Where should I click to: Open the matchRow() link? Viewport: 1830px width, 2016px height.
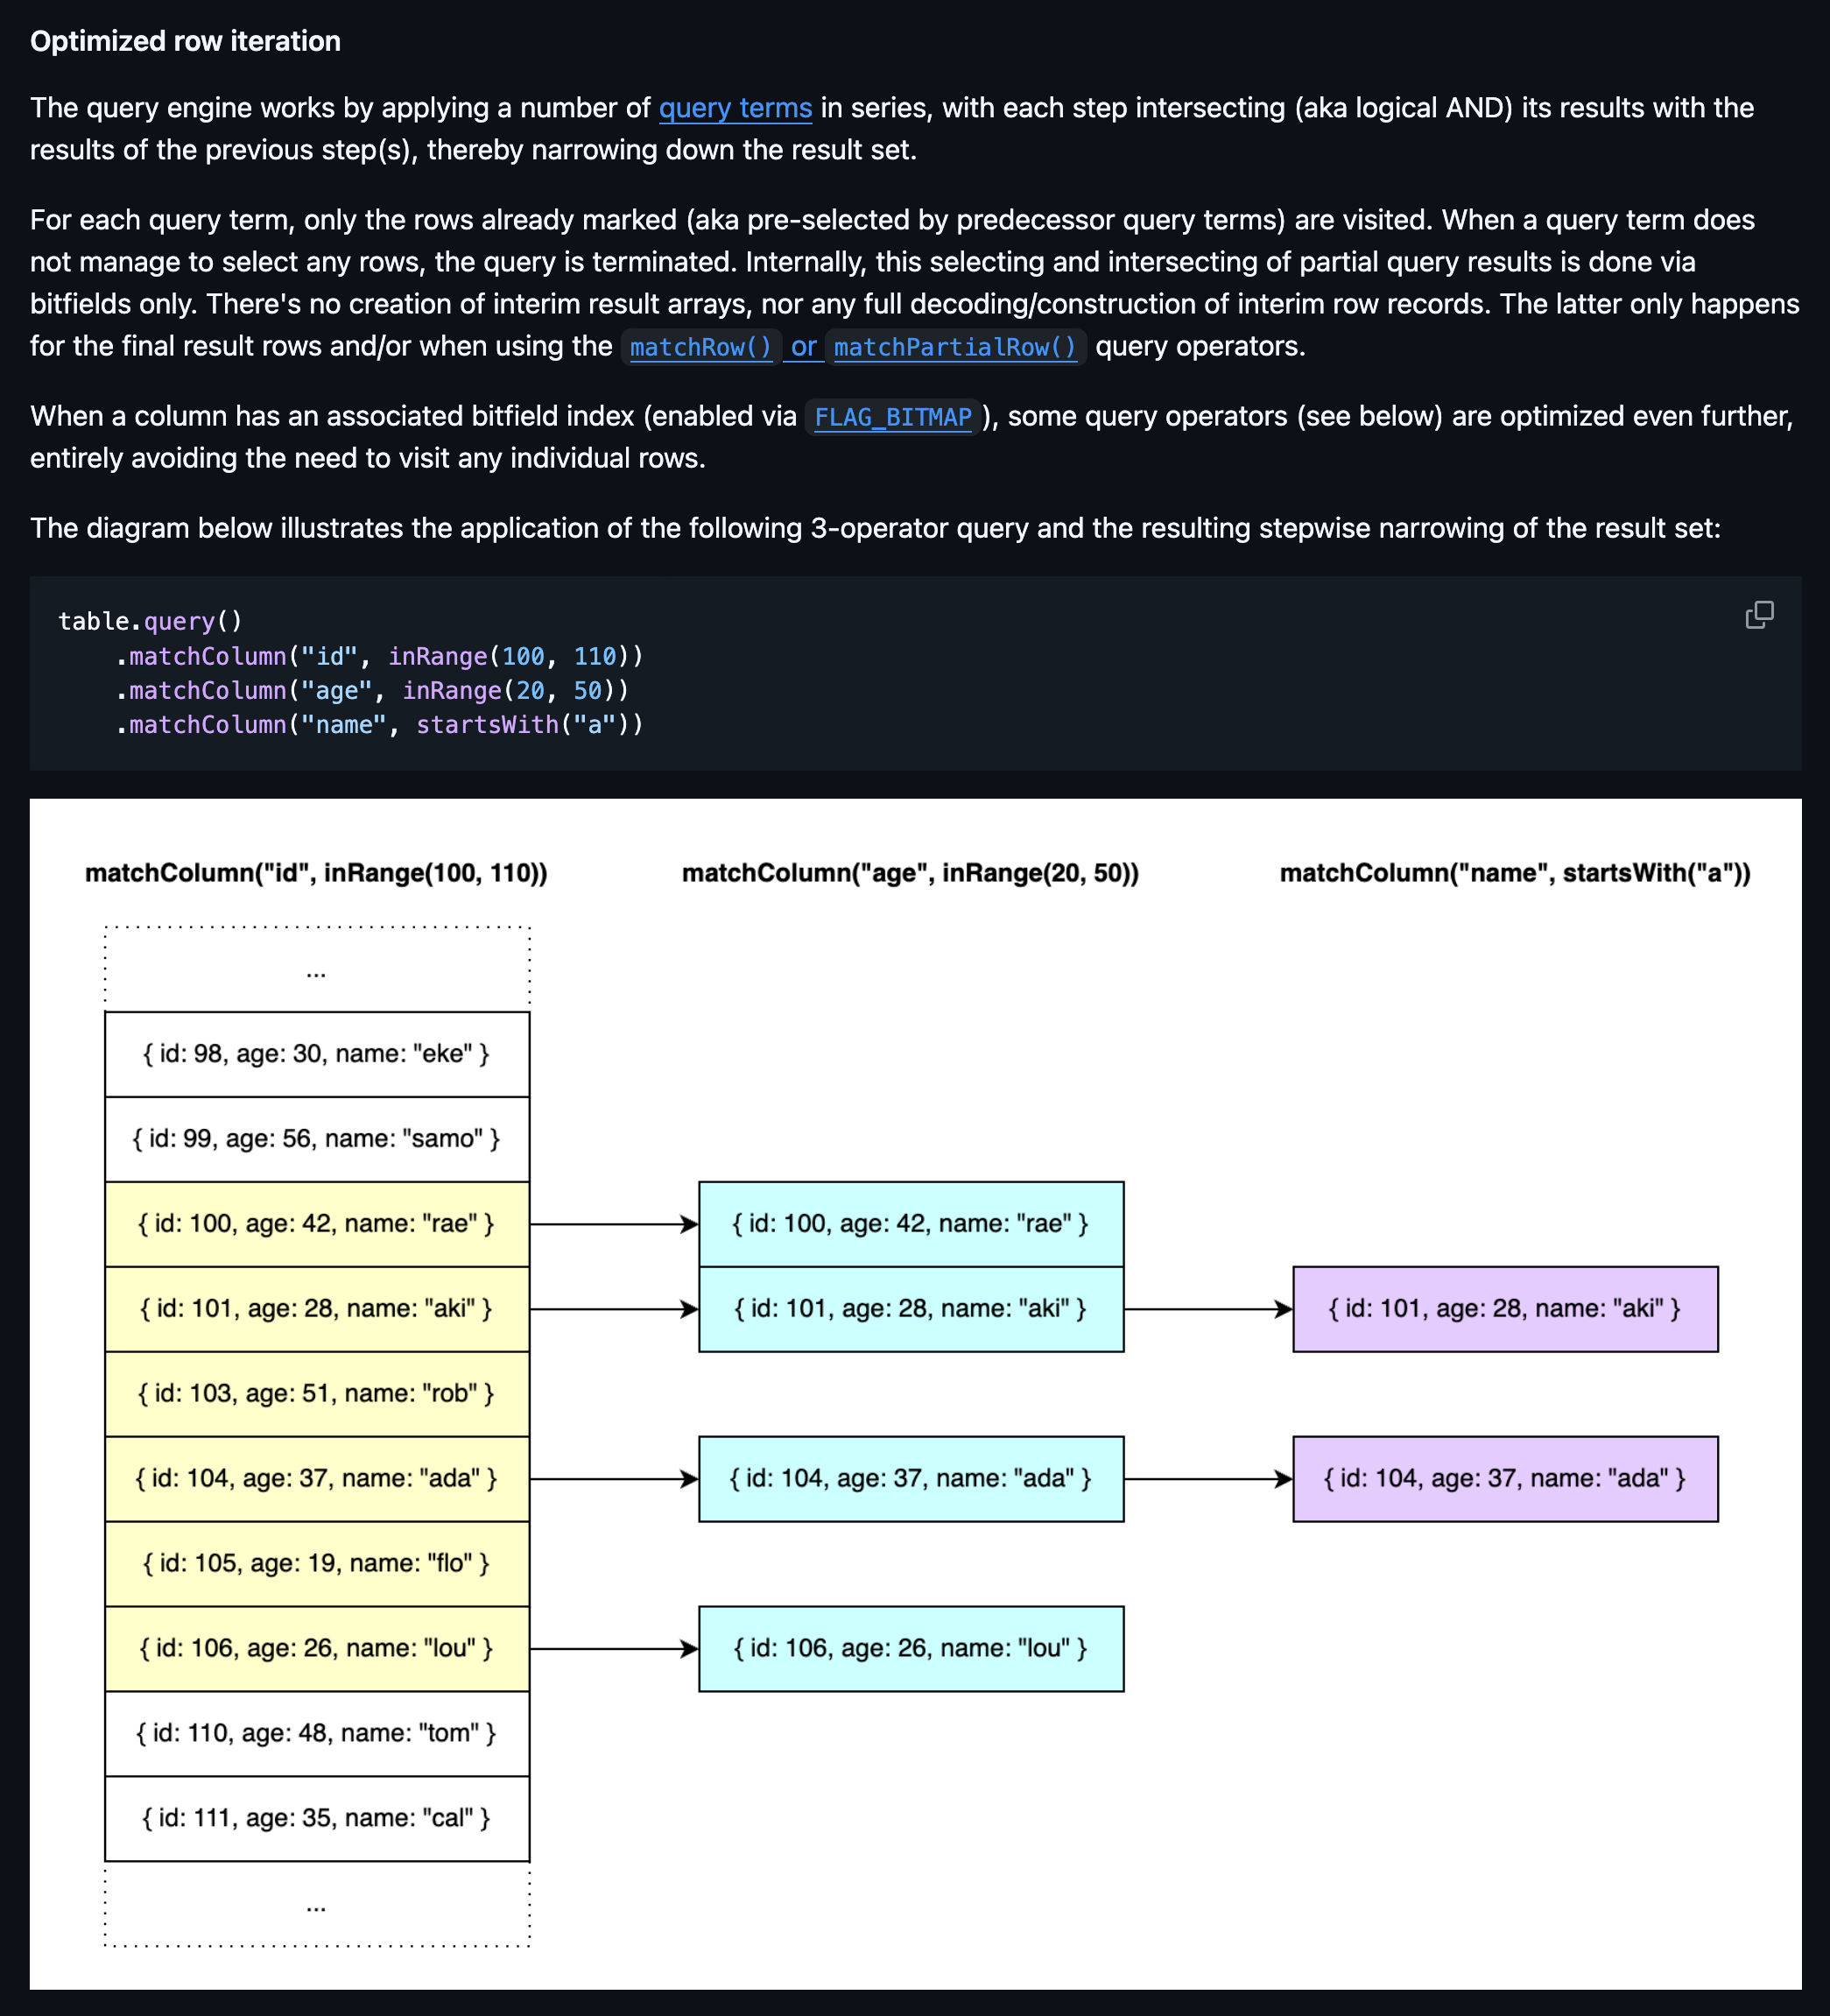(700, 347)
